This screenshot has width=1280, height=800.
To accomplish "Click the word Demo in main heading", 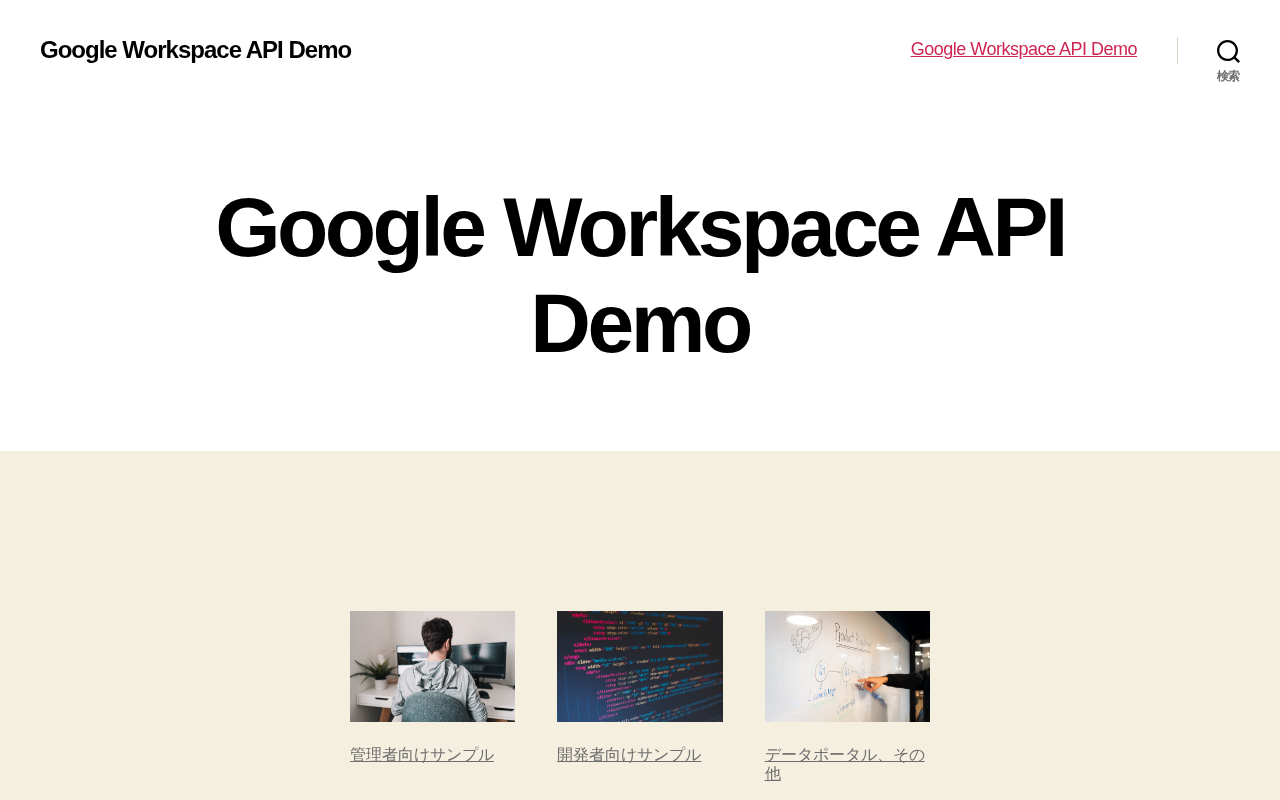I will 640,323.
